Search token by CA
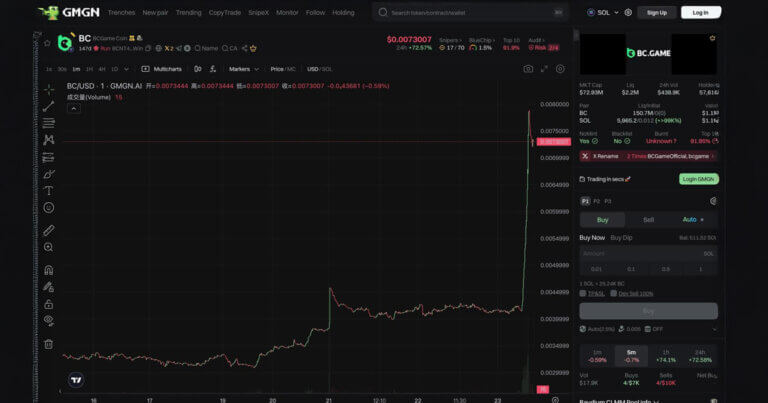 [230, 48]
